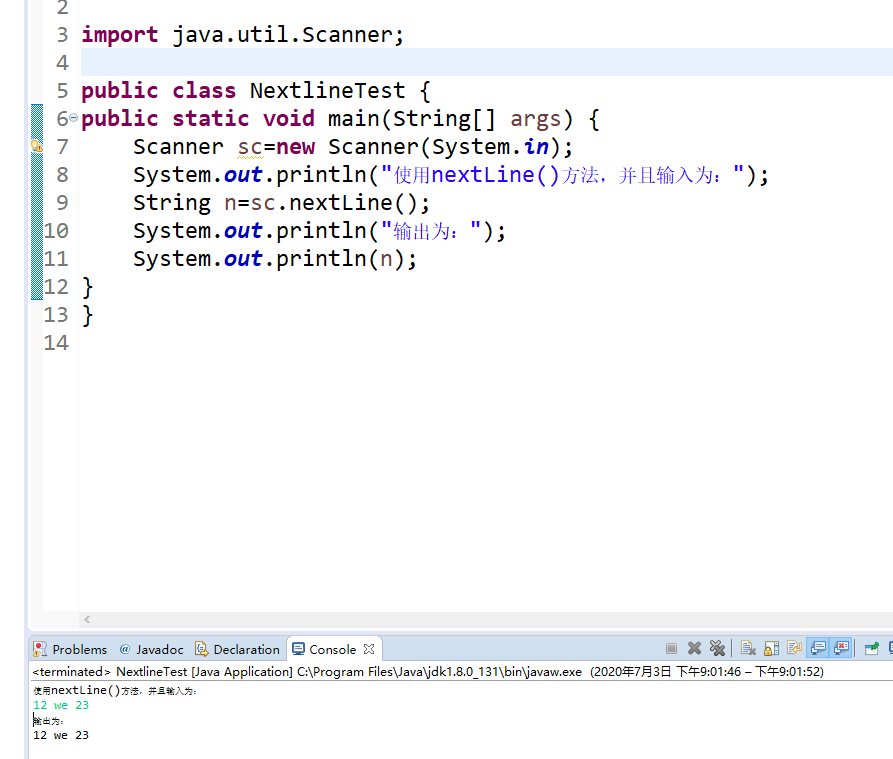Switch to the Problems tab

pyautogui.click(x=71, y=649)
